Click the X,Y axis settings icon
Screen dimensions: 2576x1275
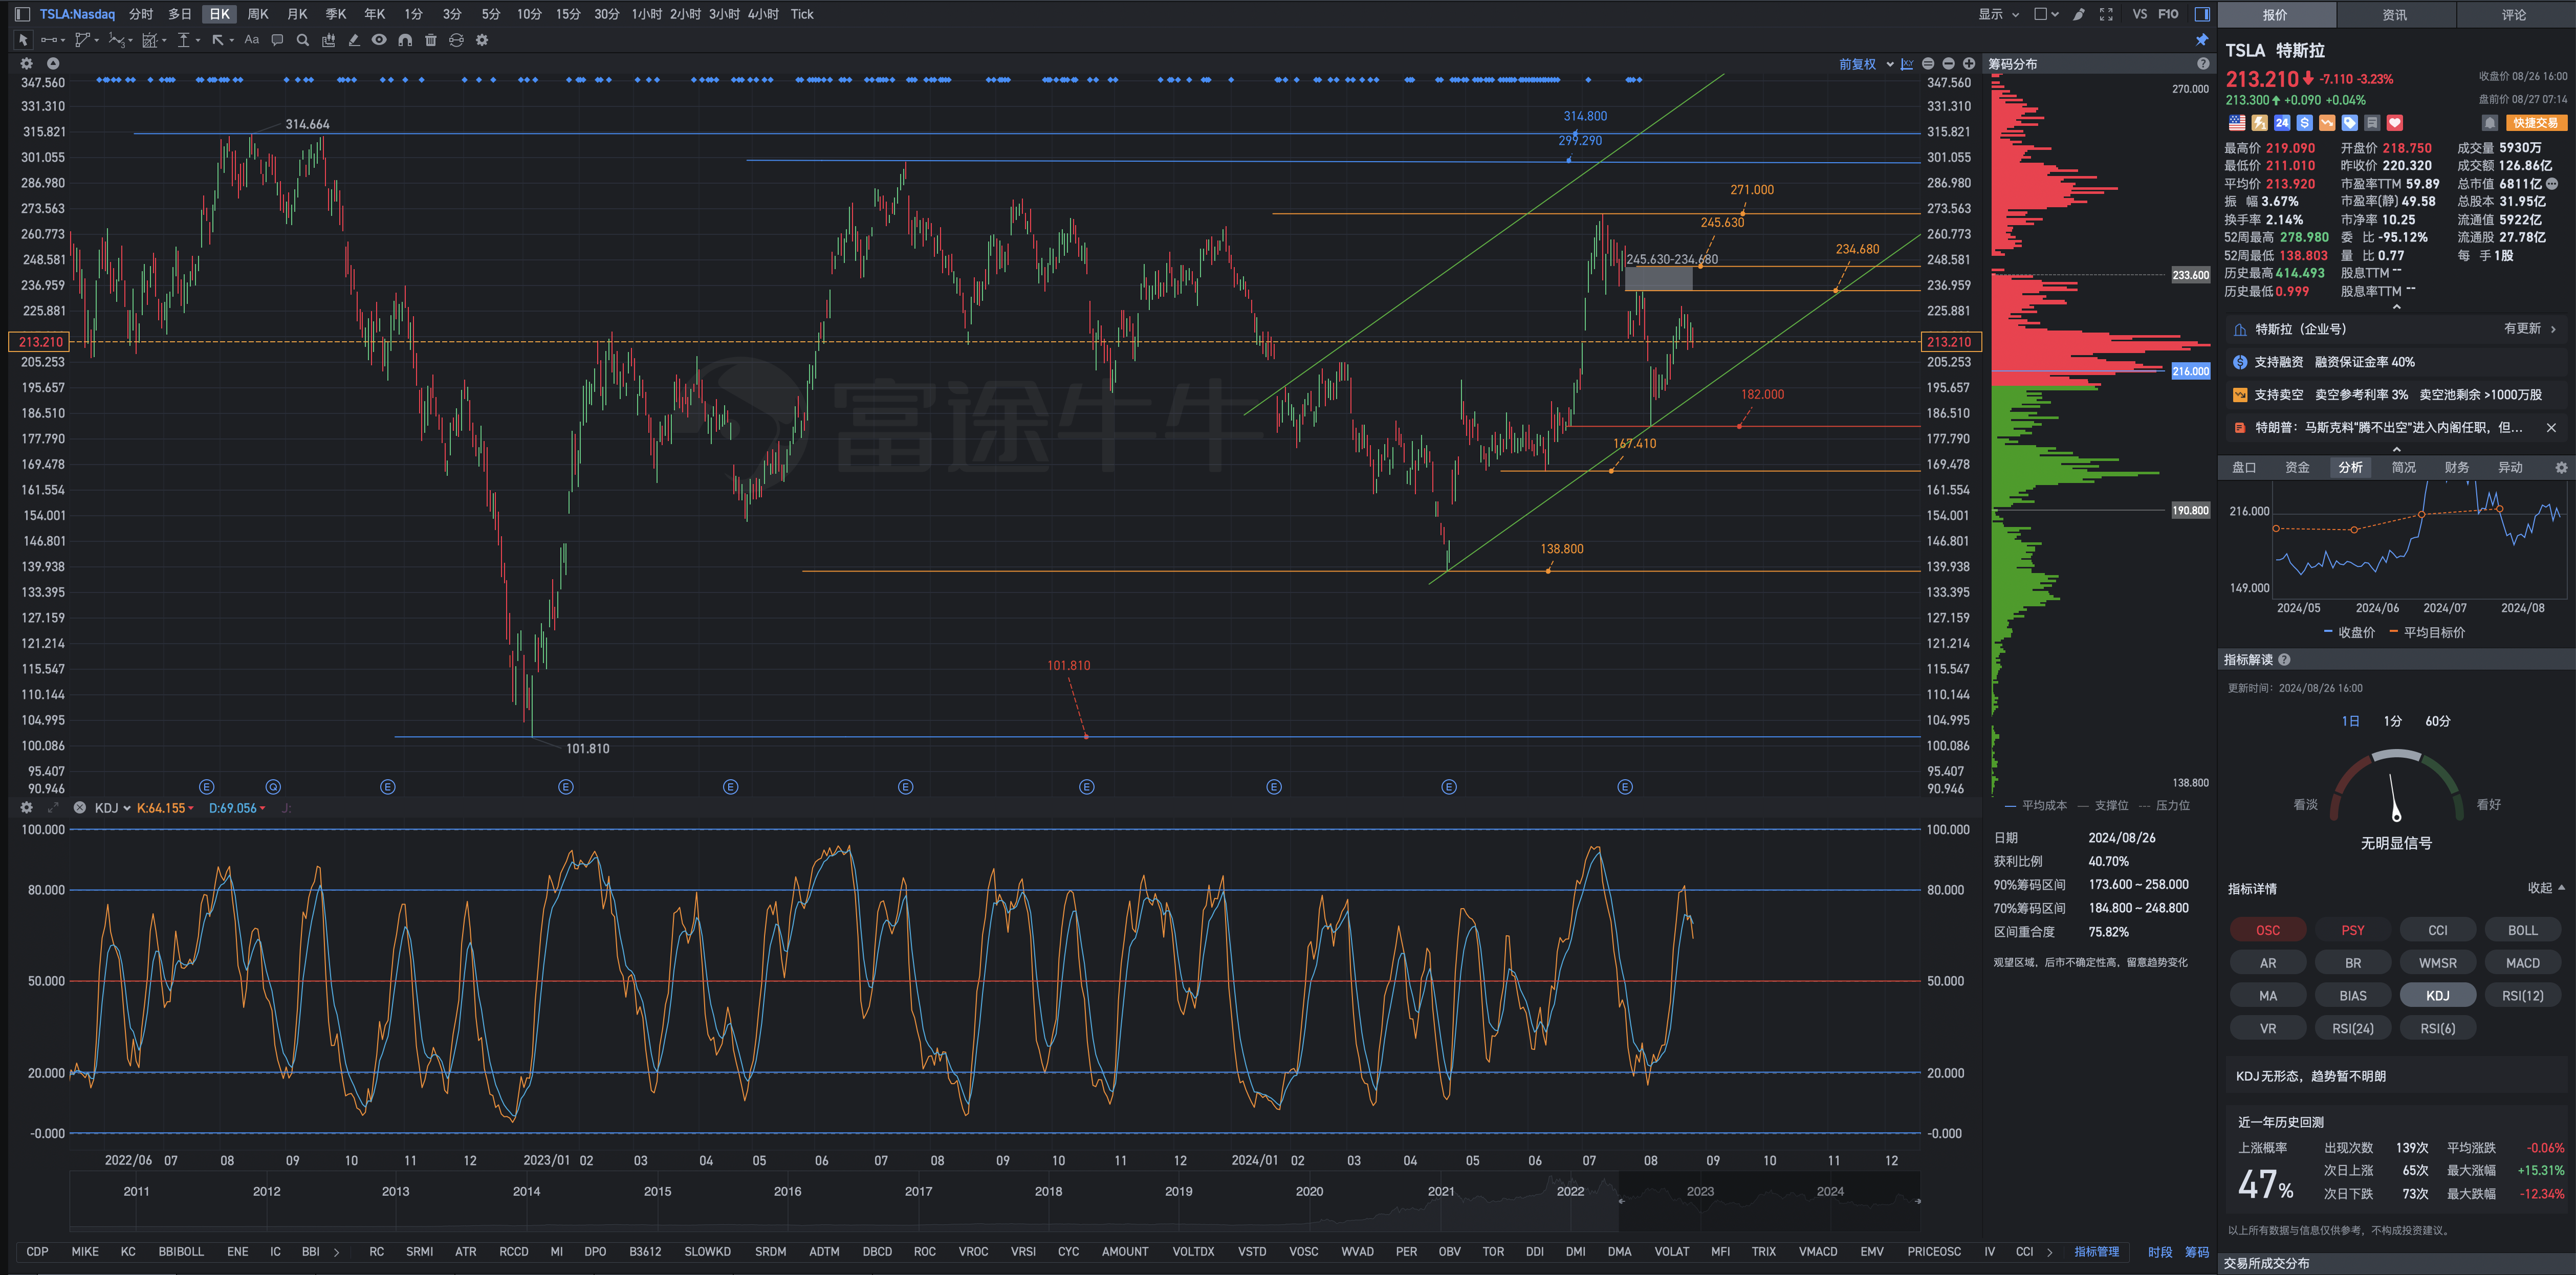tap(1907, 64)
